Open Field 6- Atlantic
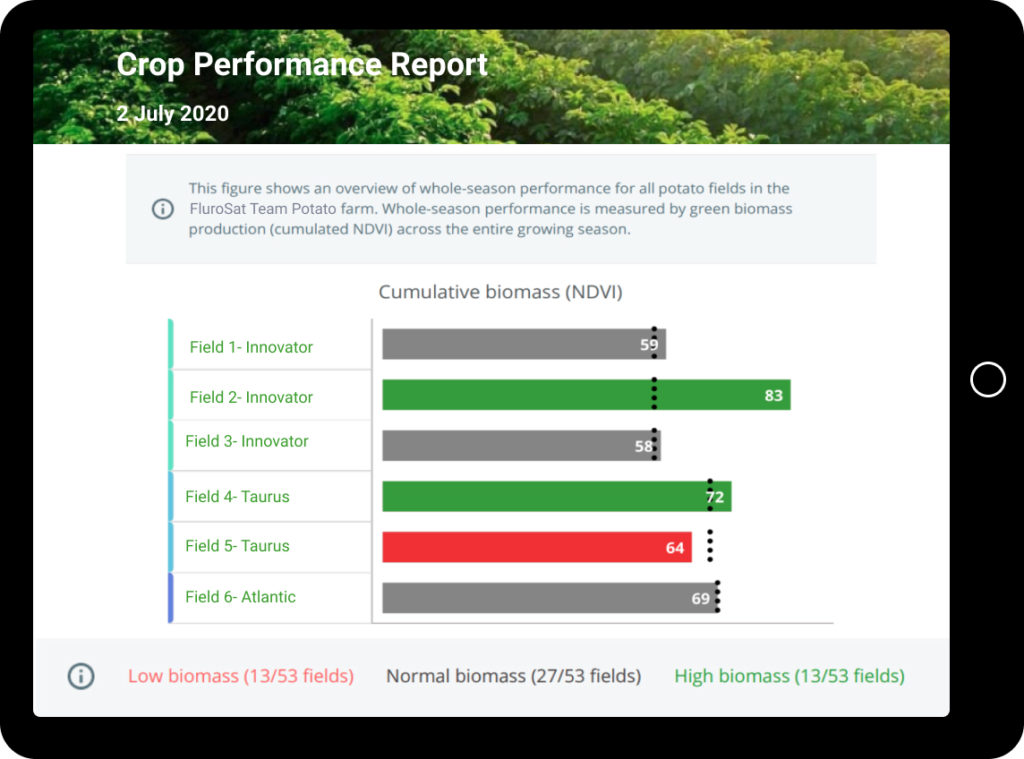 pyautogui.click(x=240, y=597)
